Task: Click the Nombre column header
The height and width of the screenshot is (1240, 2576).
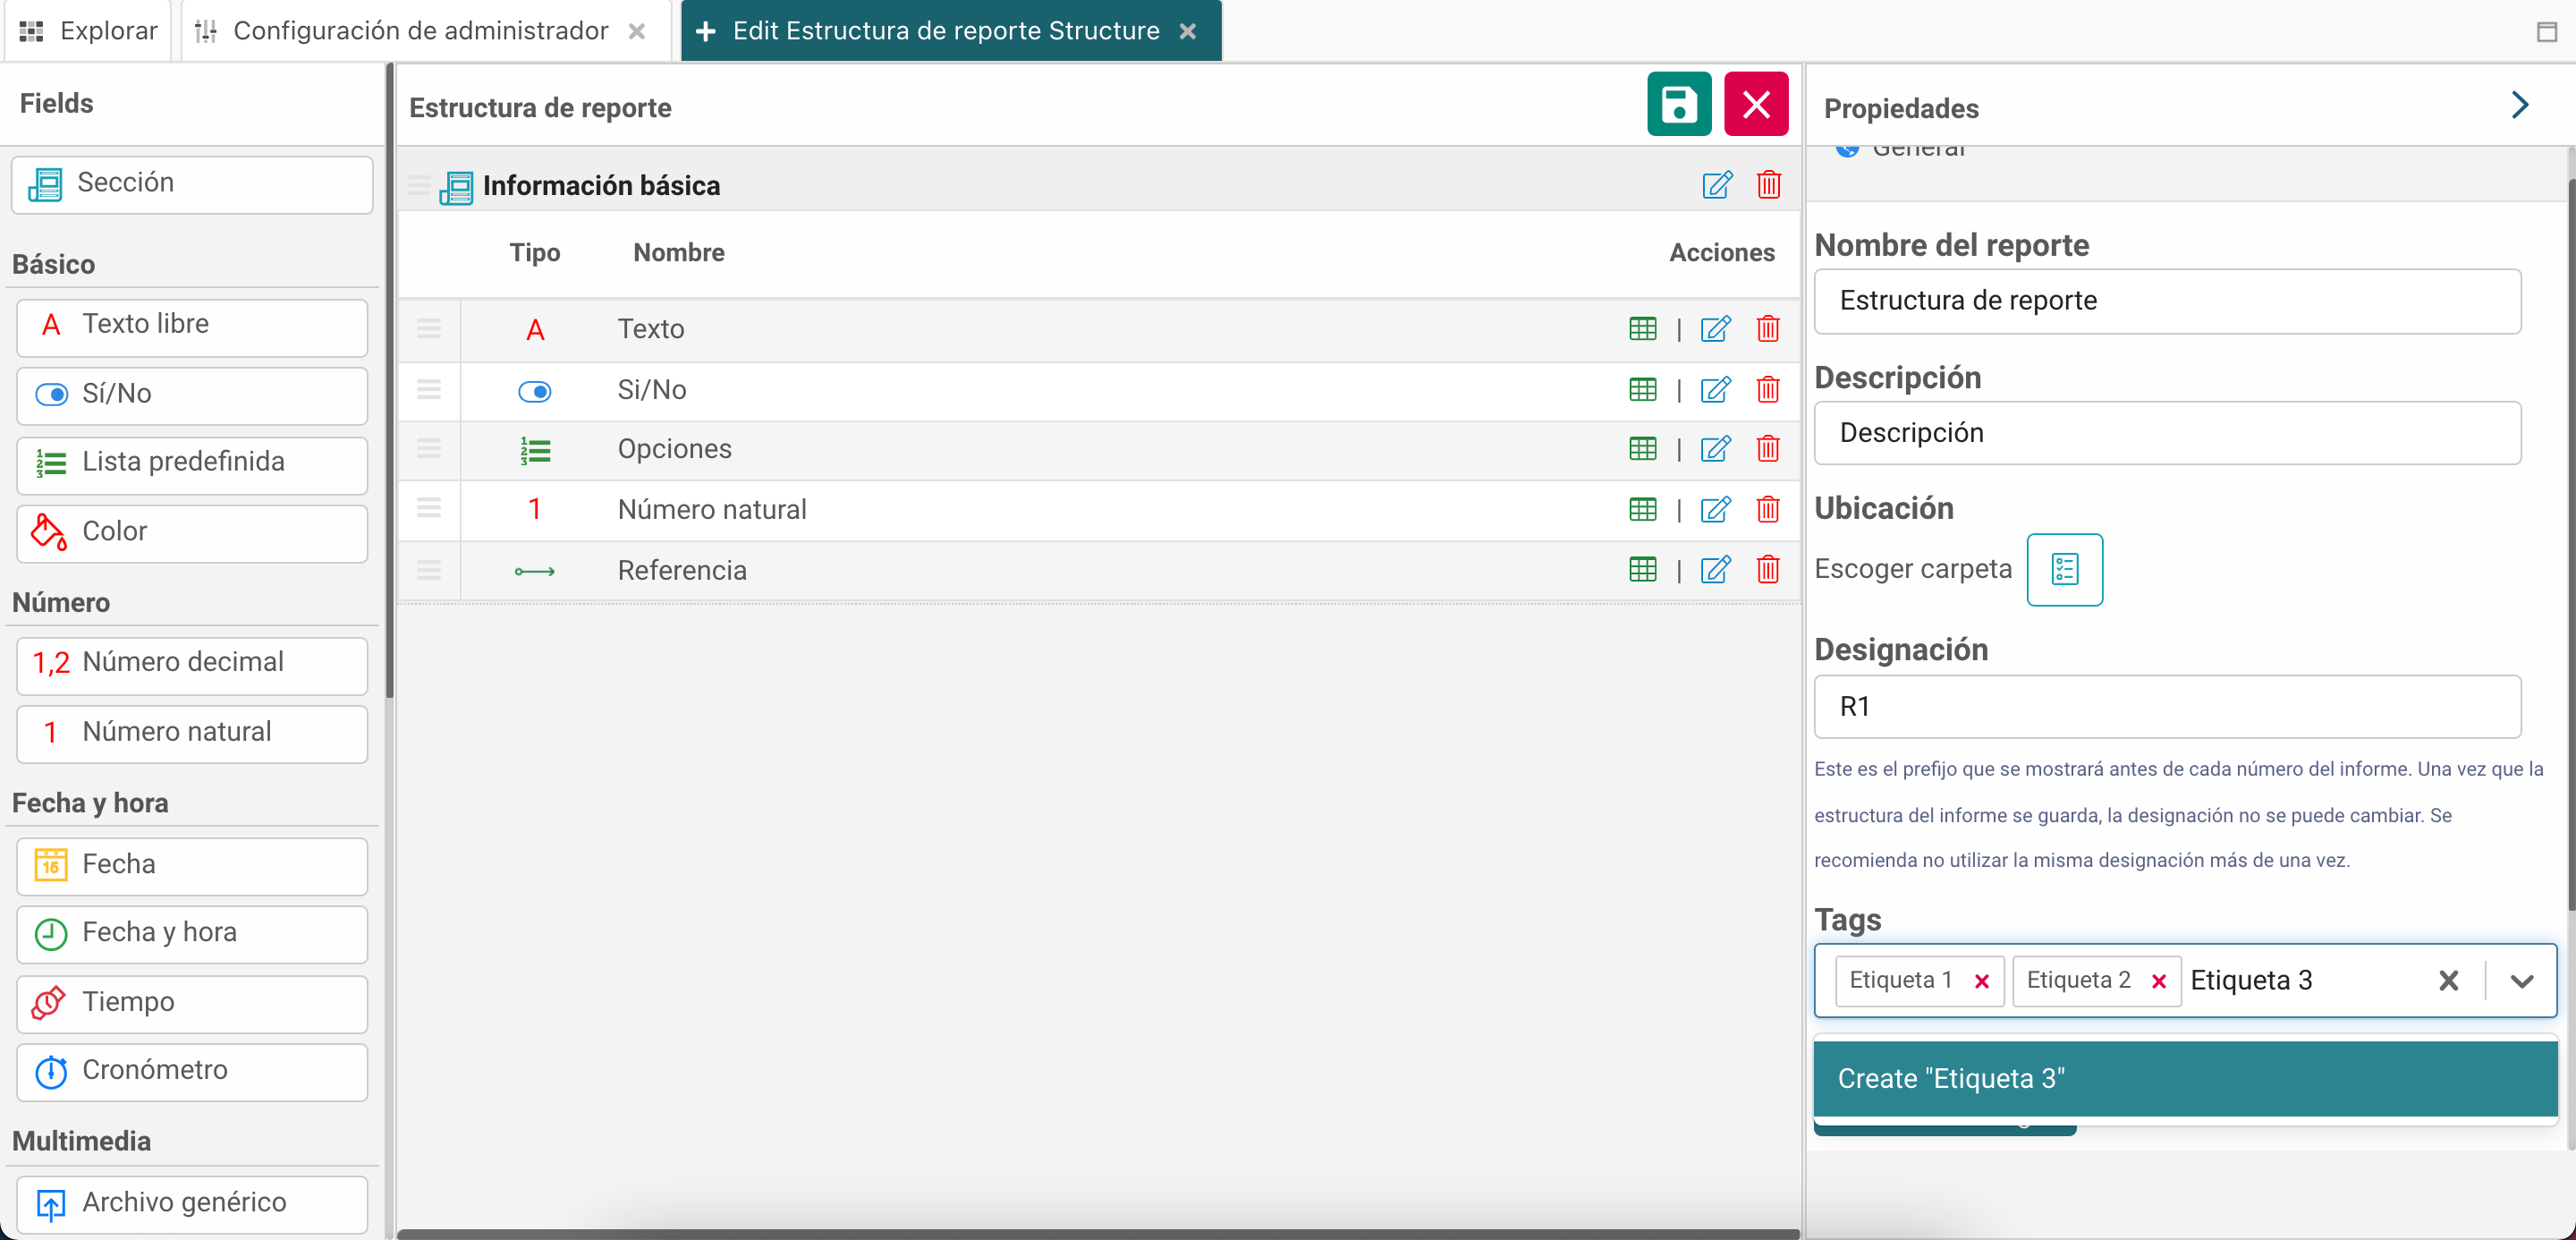Action: [679, 253]
